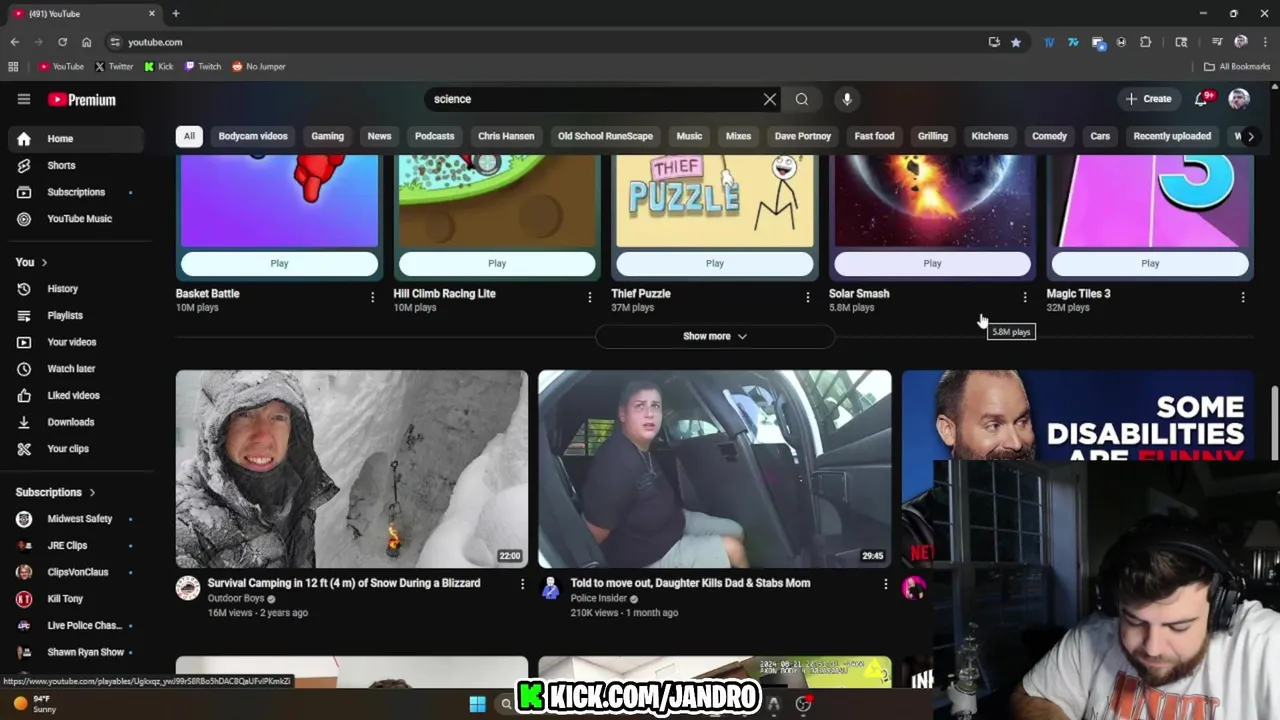
Task: Open the Twitch bookmark
Action: [203, 66]
